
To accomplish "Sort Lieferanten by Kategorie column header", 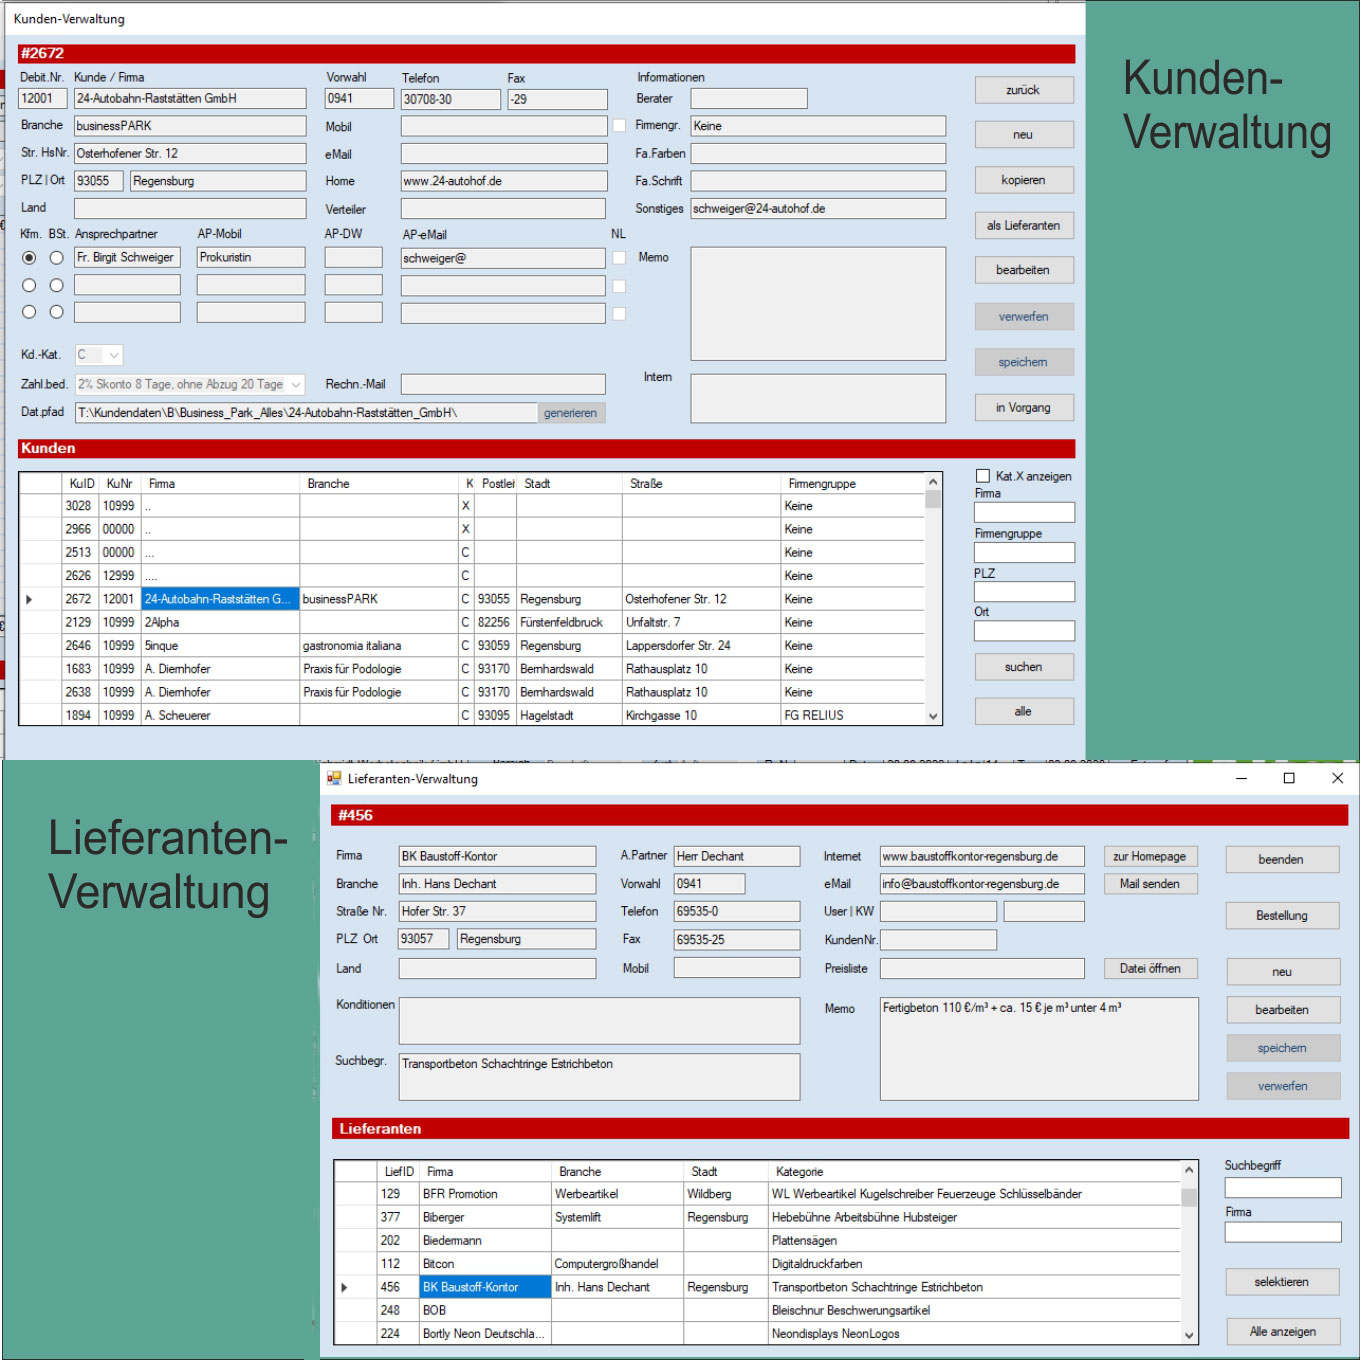I will click(x=799, y=1171).
